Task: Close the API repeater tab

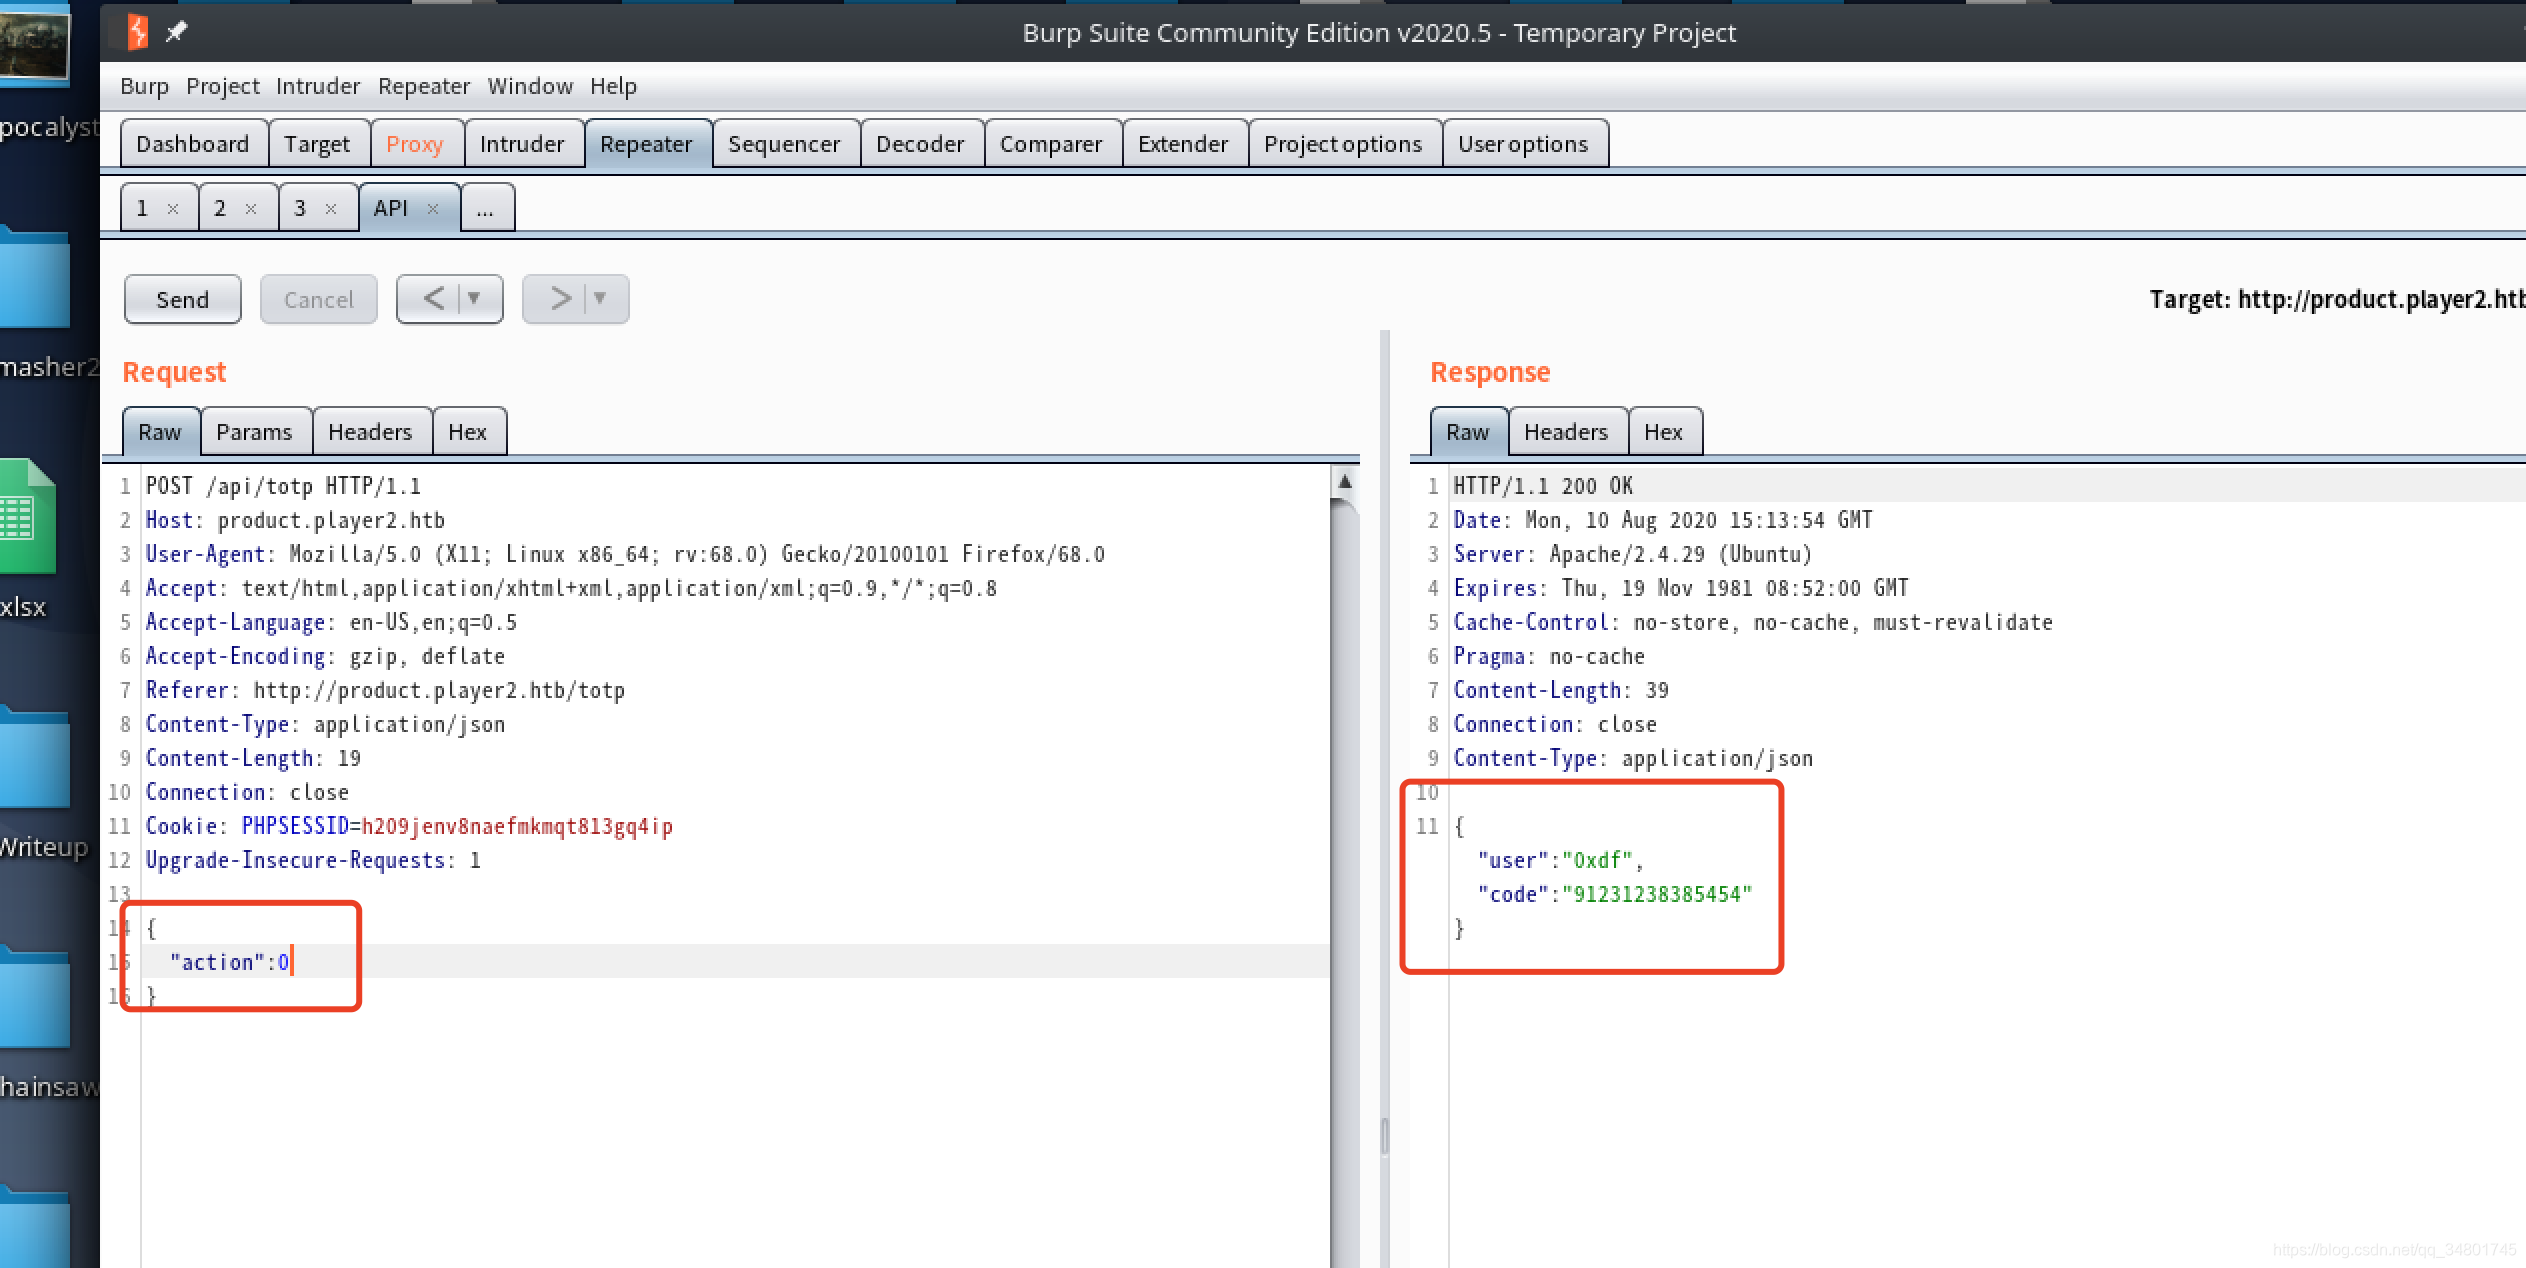Action: [x=433, y=209]
